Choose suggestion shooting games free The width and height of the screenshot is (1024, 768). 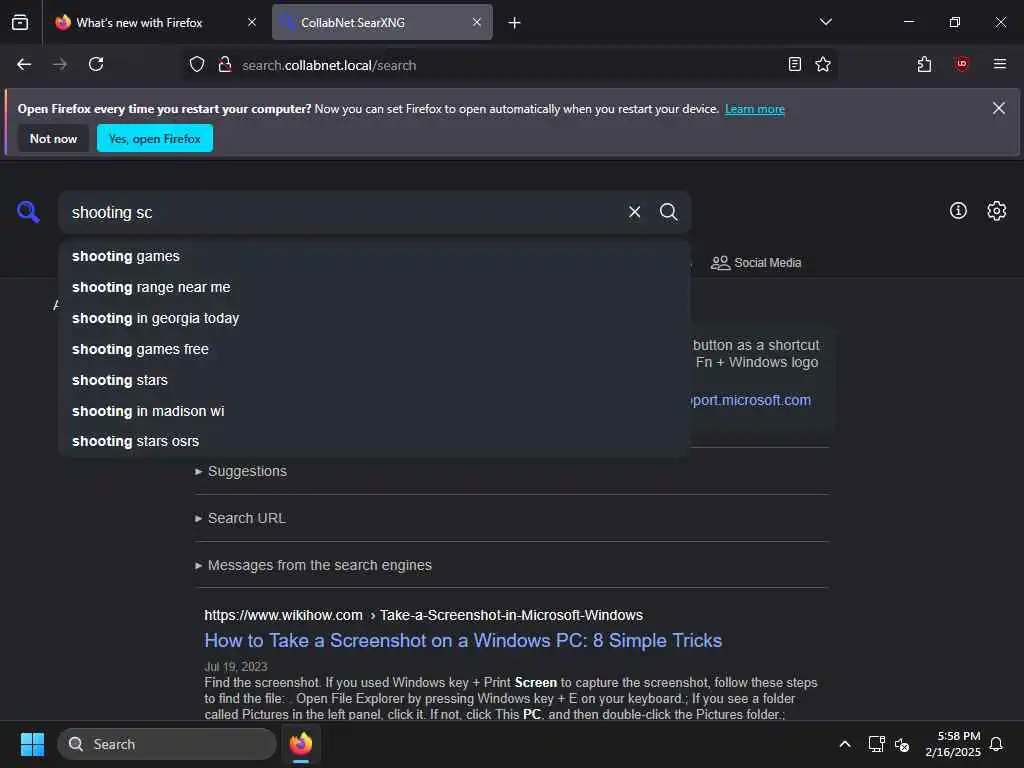[374, 349]
